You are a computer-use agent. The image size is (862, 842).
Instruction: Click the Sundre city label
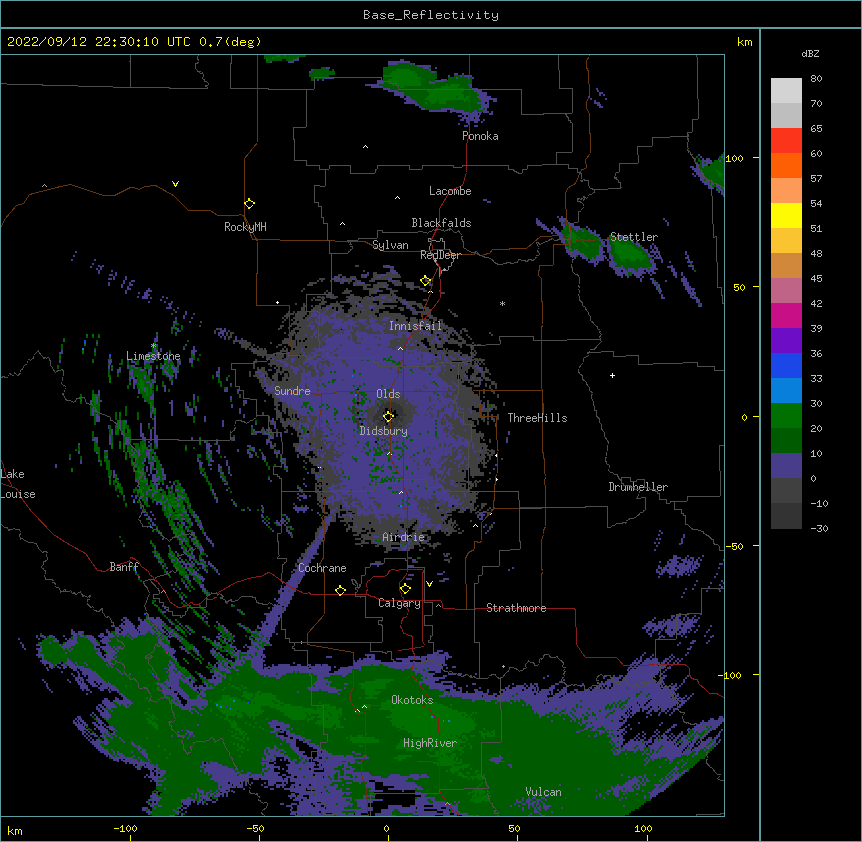292,391
